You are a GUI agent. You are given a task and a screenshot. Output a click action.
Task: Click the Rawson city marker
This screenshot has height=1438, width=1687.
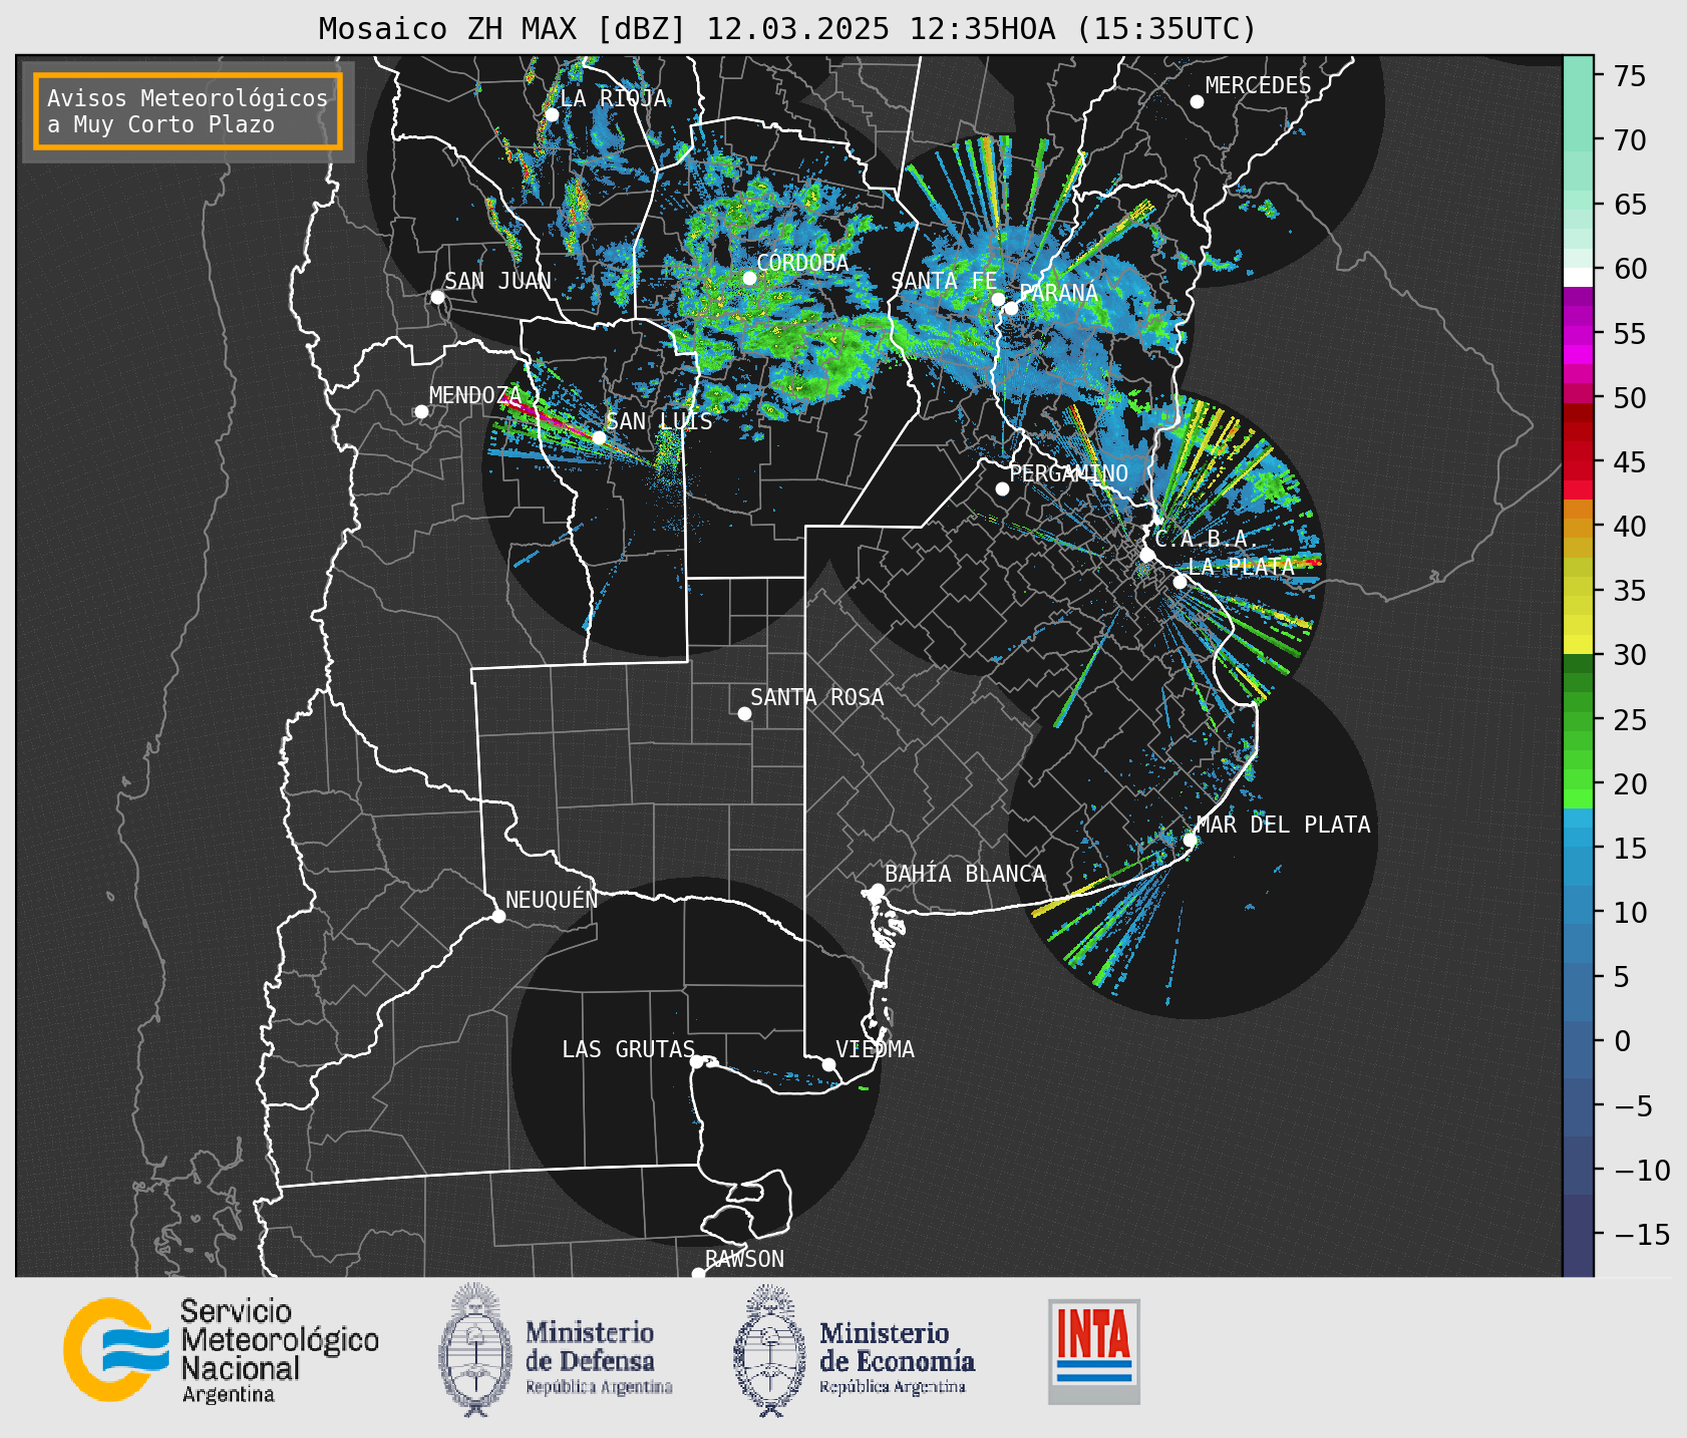tap(698, 1274)
